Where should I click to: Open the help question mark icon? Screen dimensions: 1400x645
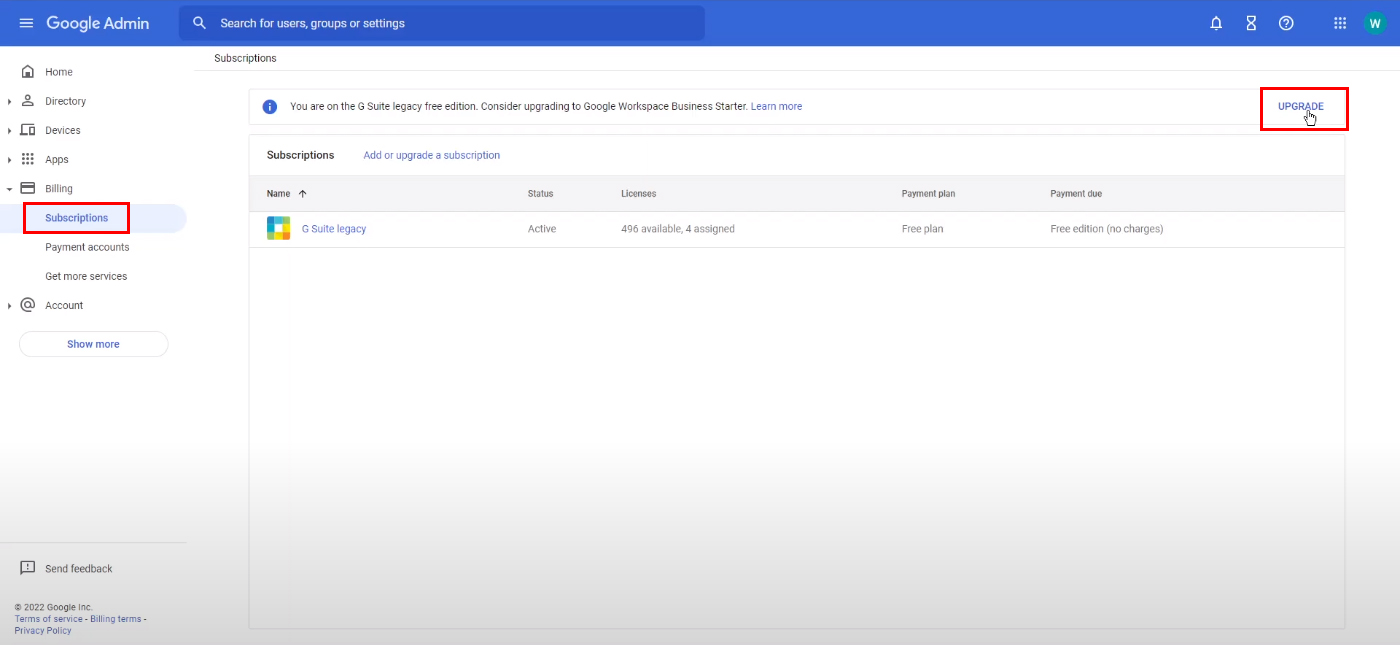1286,23
